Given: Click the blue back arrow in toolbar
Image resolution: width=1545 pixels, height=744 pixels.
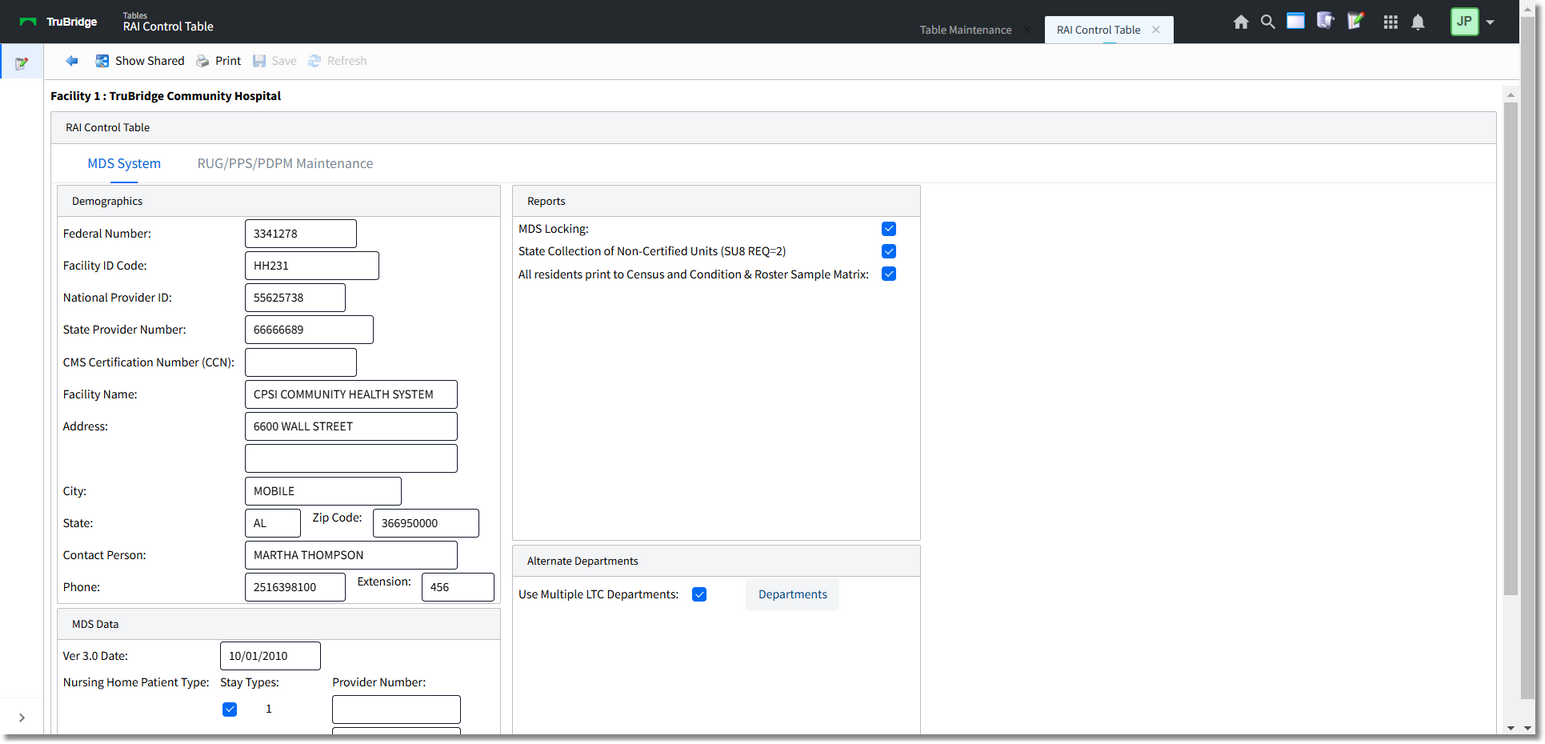Looking at the screenshot, I should click(72, 61).
